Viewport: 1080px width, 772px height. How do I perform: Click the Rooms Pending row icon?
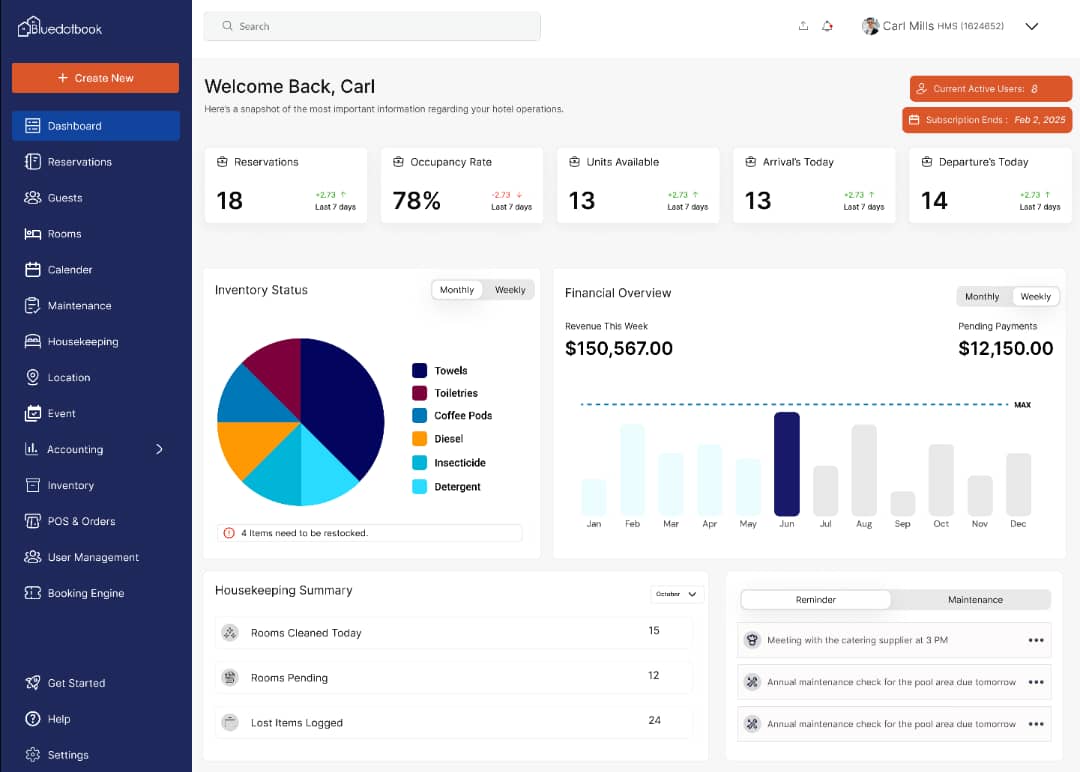(x=230, y=678)
